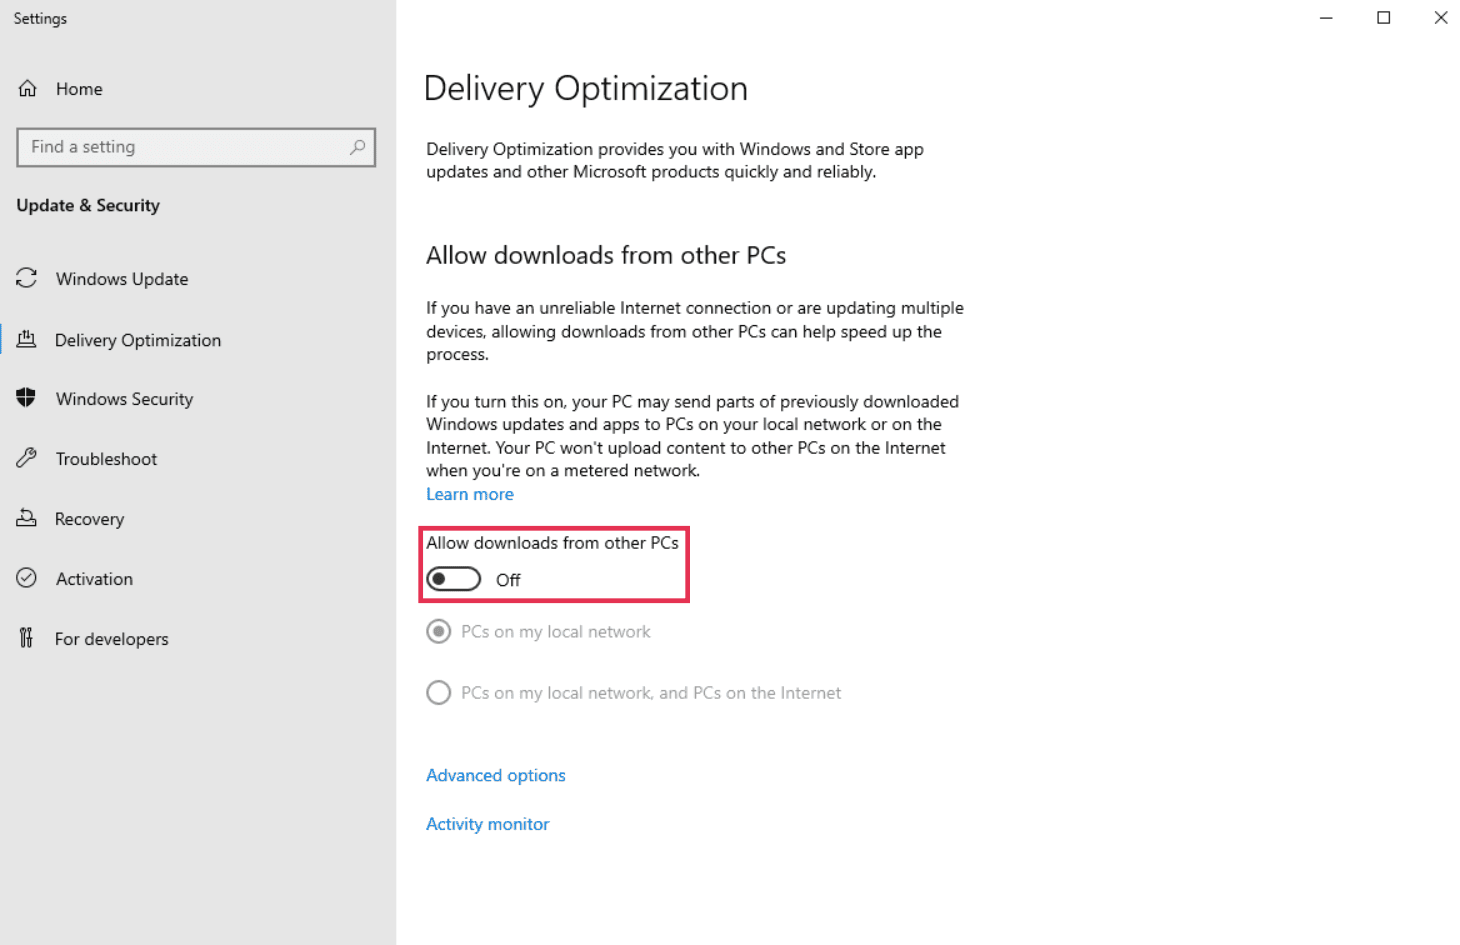The height and width of the screenshot is (945, 1460).
Task: Open Advanced options link
Action: point(496,775)
